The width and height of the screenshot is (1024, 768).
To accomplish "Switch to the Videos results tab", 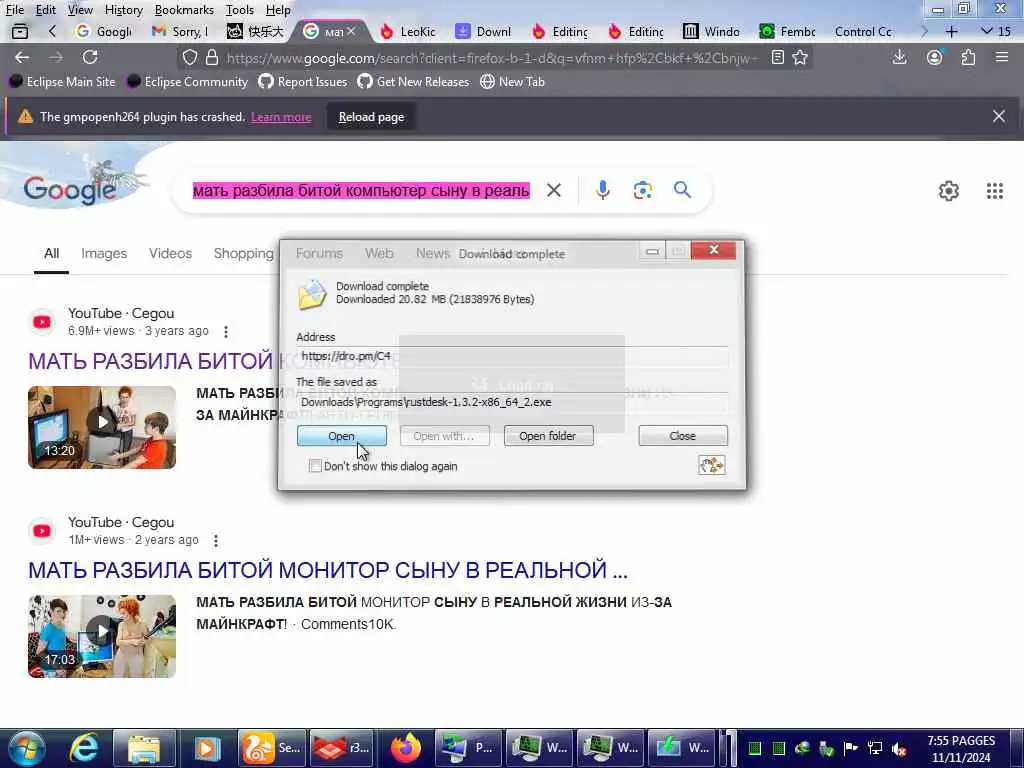I will click(x=170, y=253).
